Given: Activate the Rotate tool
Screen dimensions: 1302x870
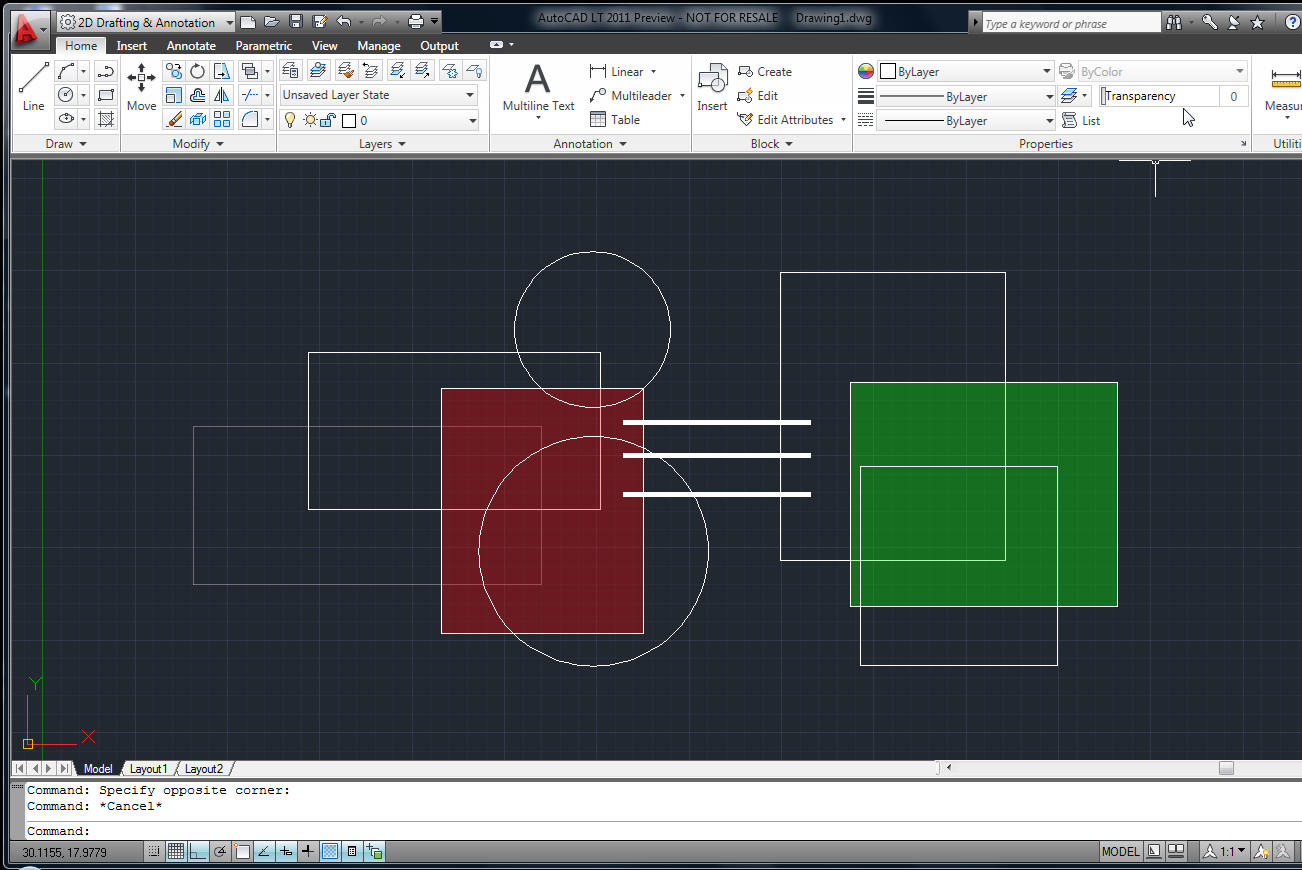Looking at the screenshot, I should [196, 71].
